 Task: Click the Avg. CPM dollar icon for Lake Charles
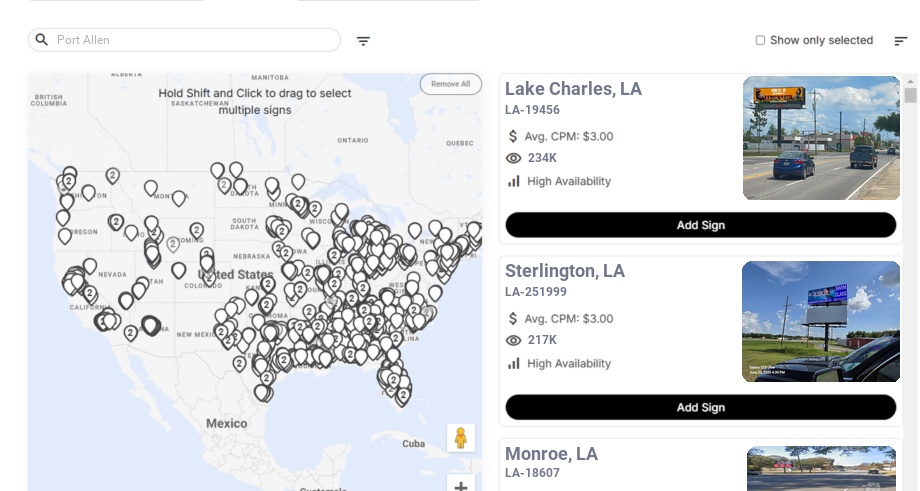coord(513,136)
